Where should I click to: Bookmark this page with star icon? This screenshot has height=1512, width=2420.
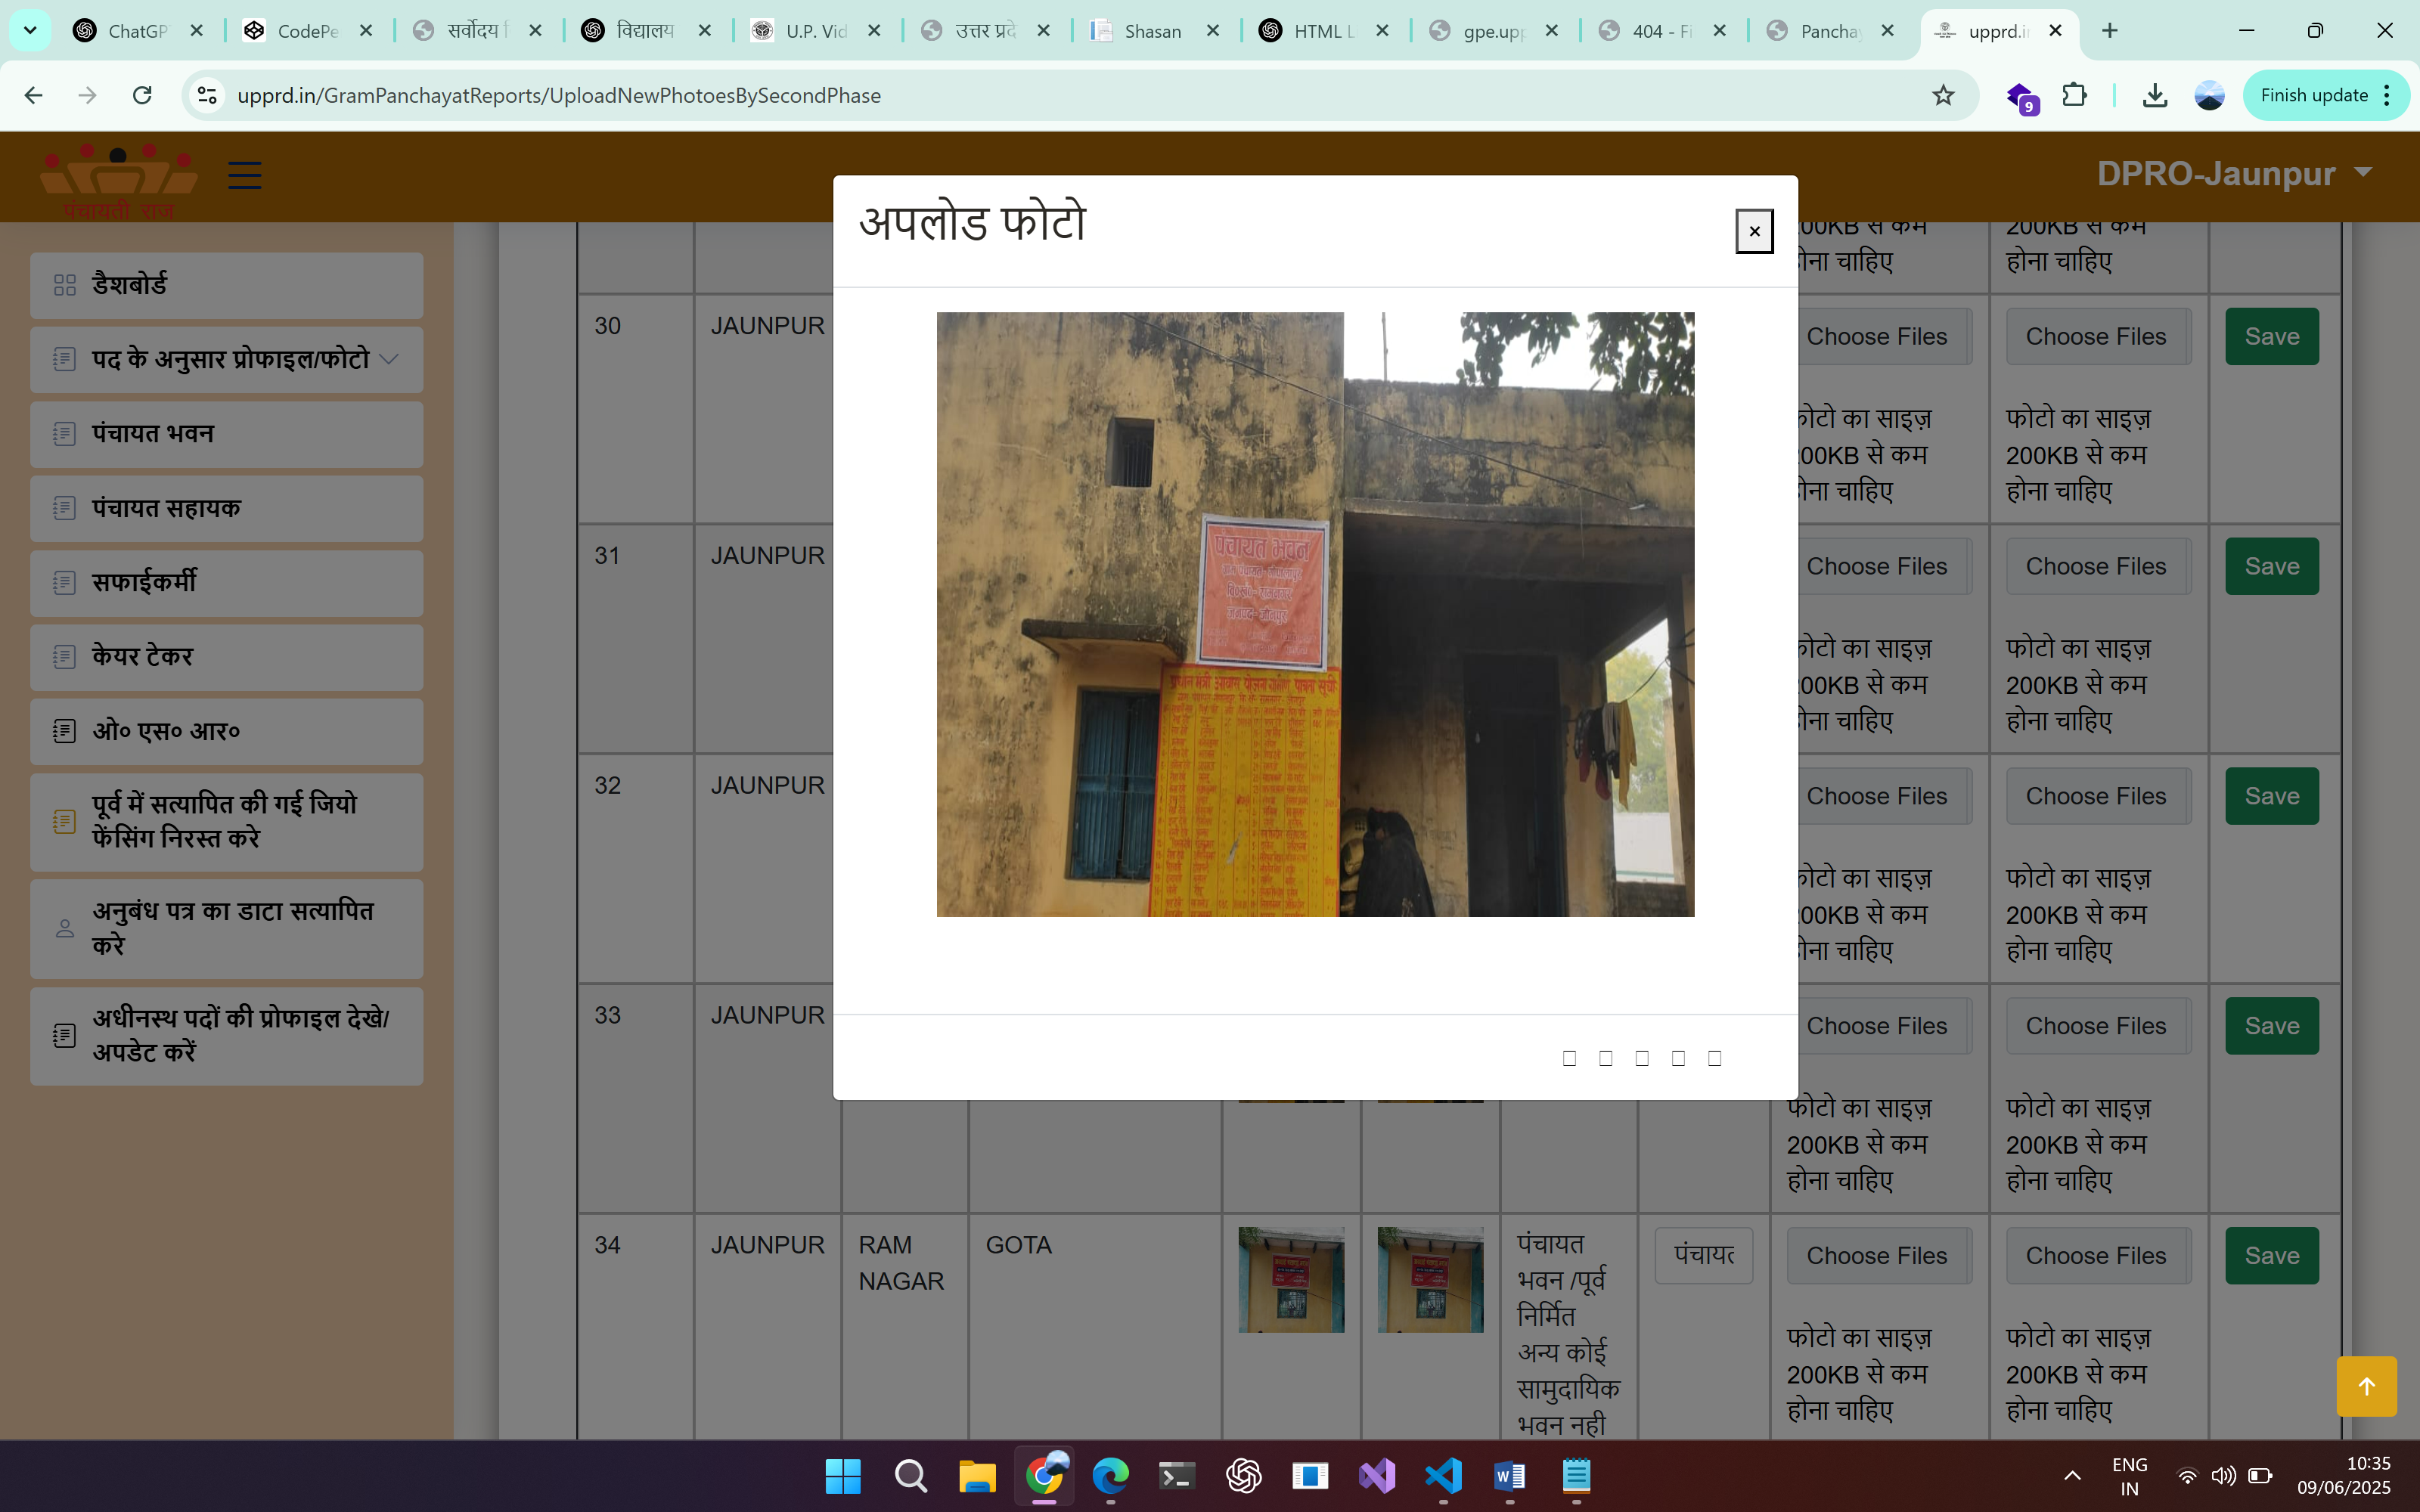click(x=1942, y=95)
